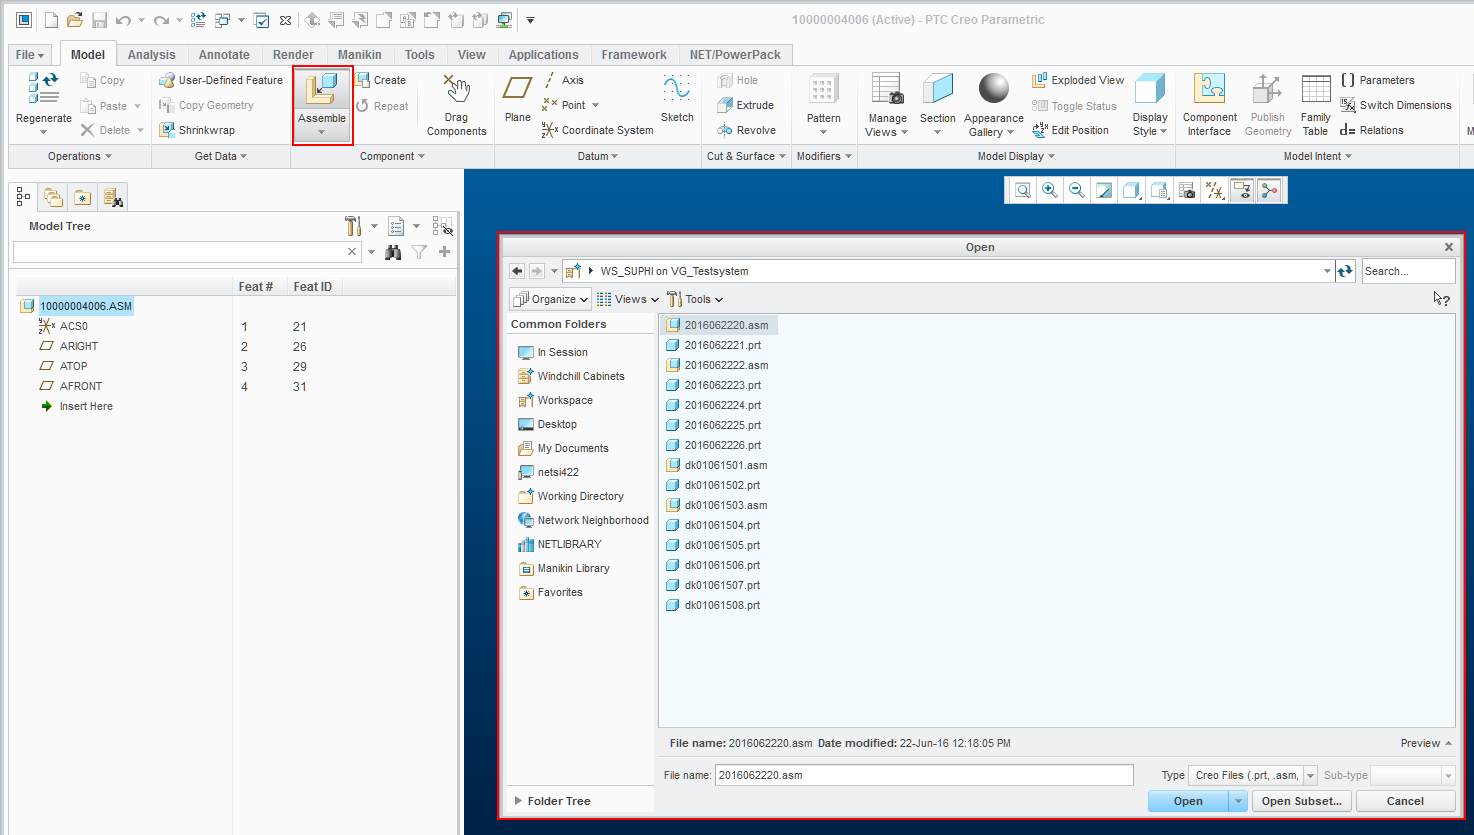The image size is (1474, 835).
Task: Toggle Exploded View in the ribbon
Action: click(x=1078, y=80)
